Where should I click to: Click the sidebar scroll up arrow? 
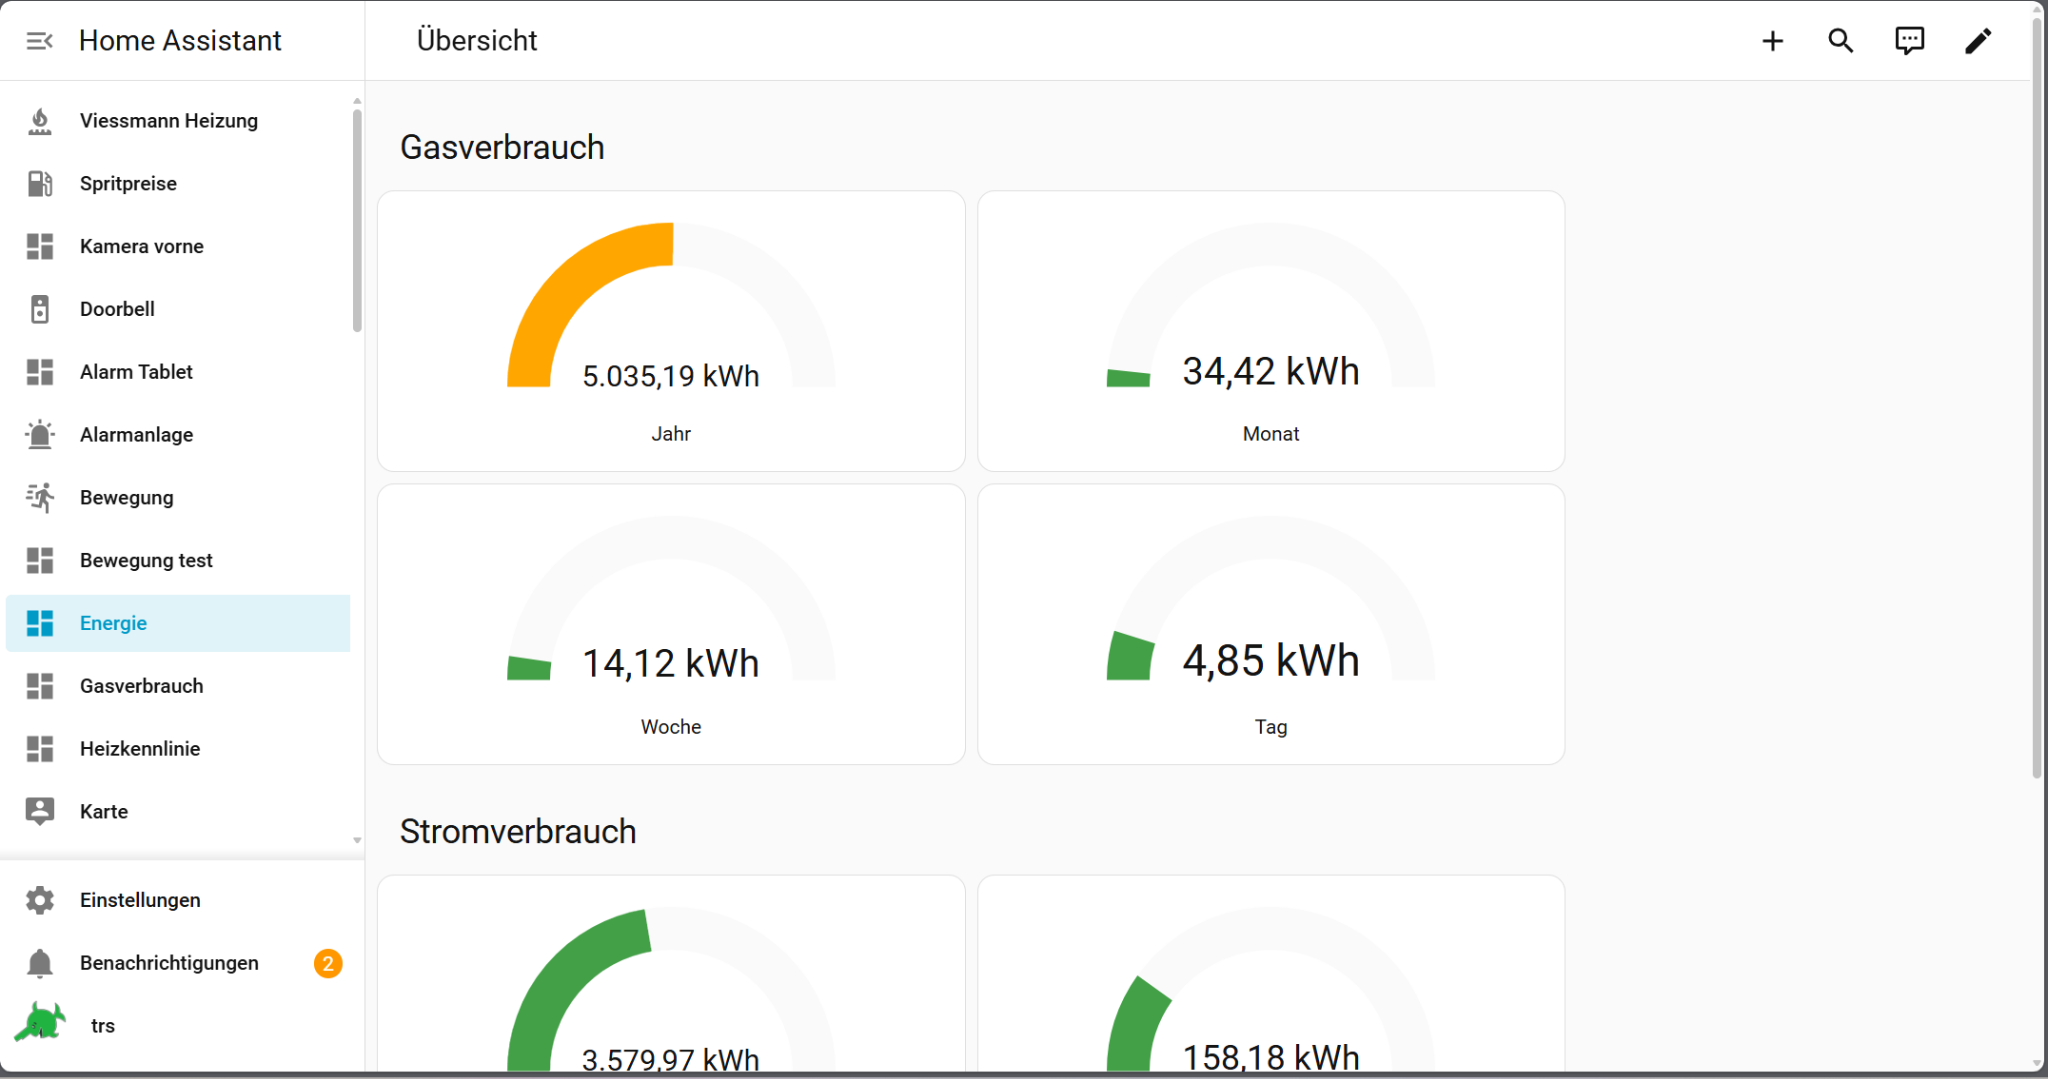click(357, 101)
